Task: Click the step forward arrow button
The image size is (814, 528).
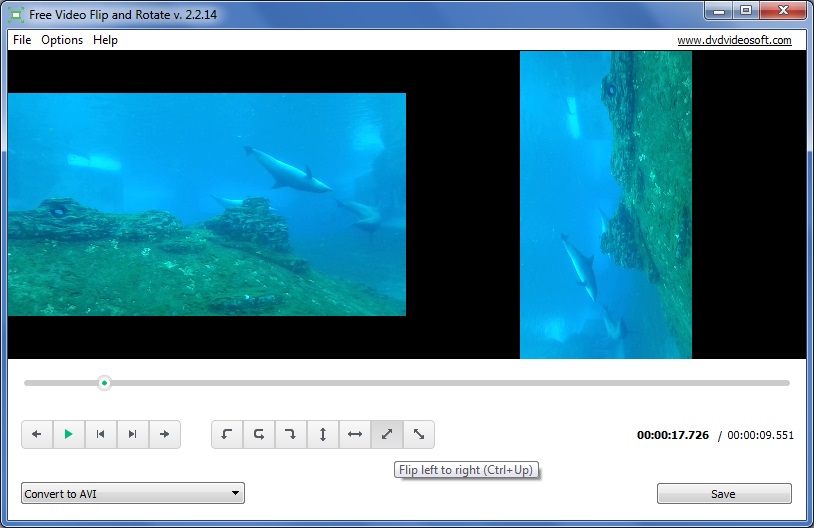Action: click(165, 434)
